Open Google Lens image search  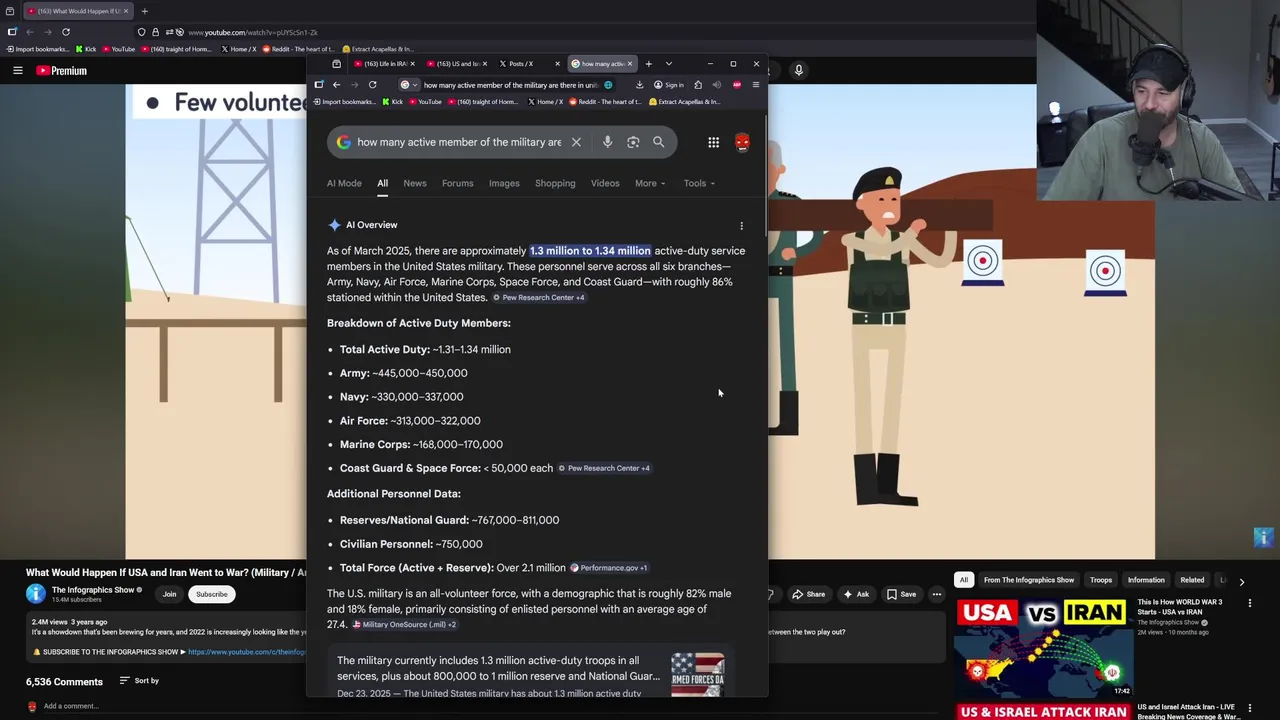click(633, 142)
